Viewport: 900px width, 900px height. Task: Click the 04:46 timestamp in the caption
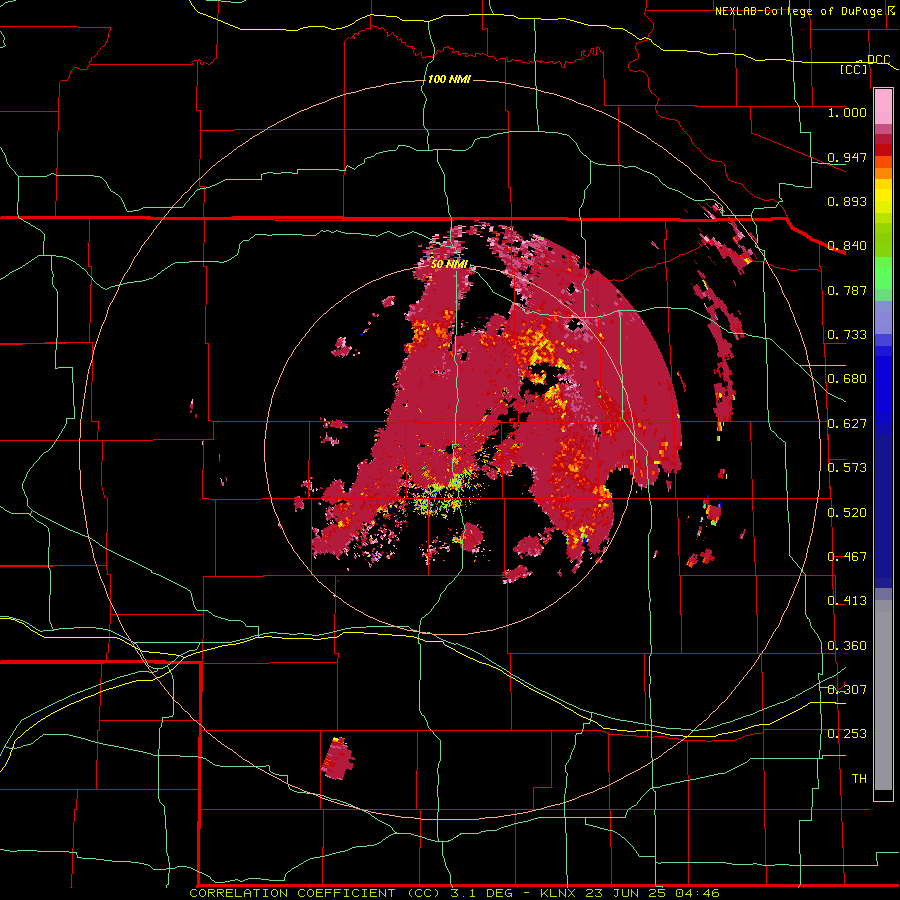pos(697,893)
